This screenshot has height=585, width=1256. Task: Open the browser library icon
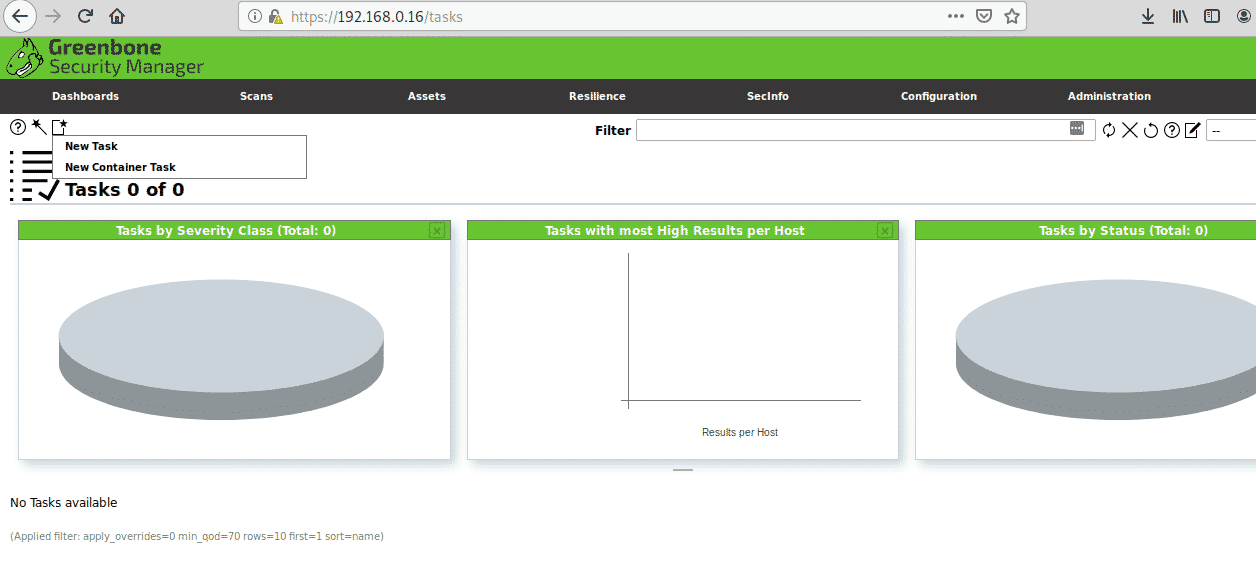(1180, 16)
